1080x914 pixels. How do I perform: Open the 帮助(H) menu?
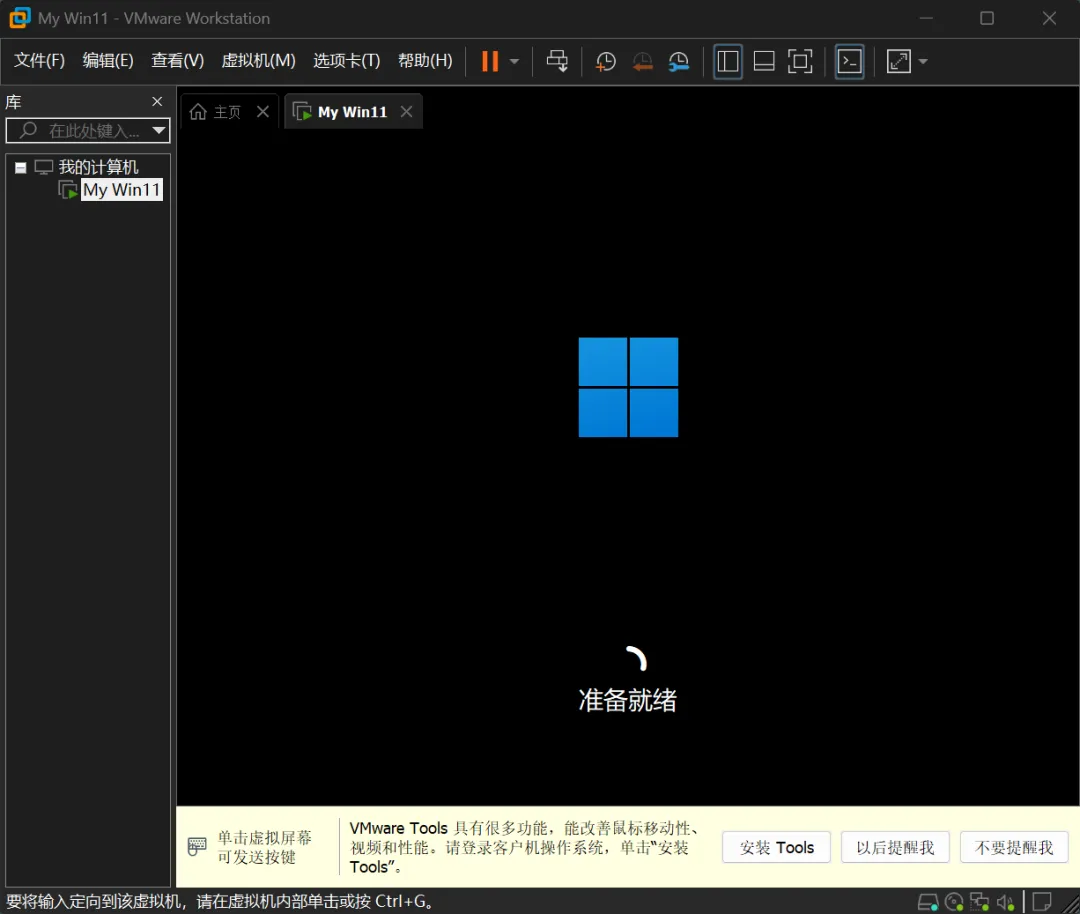(425, 61)
